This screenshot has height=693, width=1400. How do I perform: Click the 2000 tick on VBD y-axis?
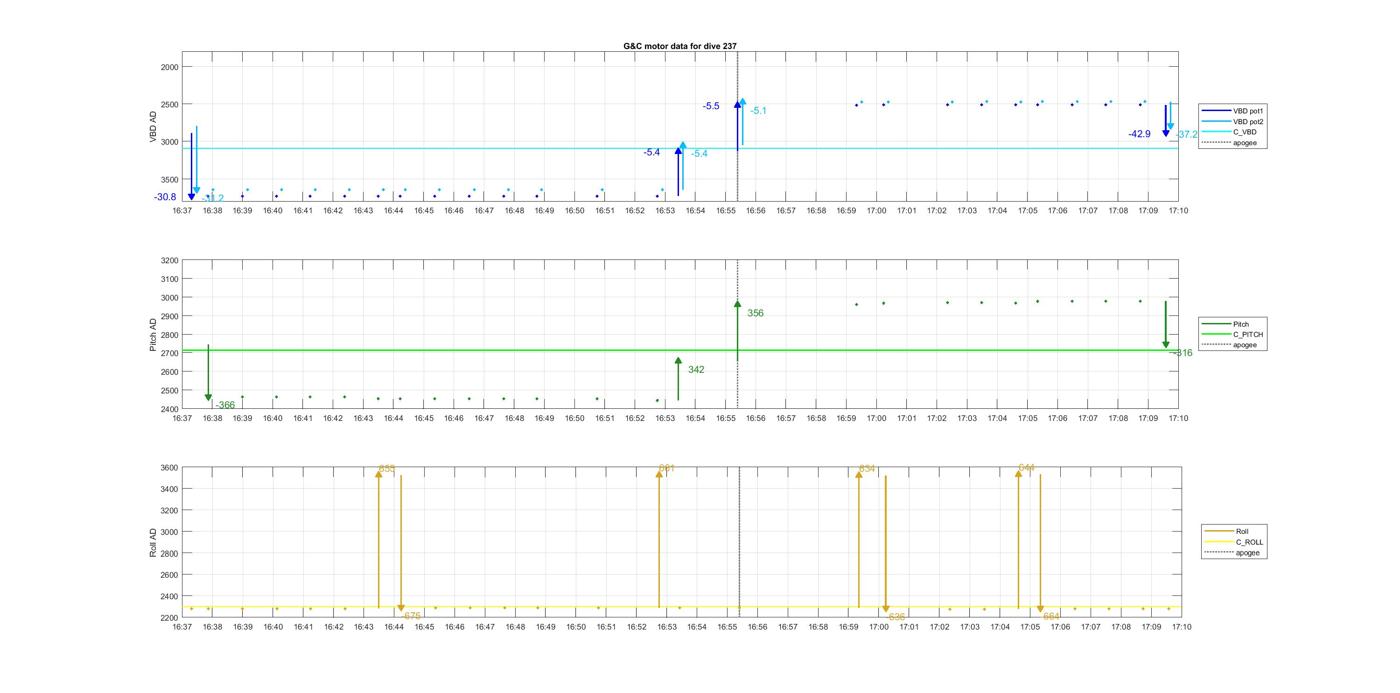[x=169, y=67]
